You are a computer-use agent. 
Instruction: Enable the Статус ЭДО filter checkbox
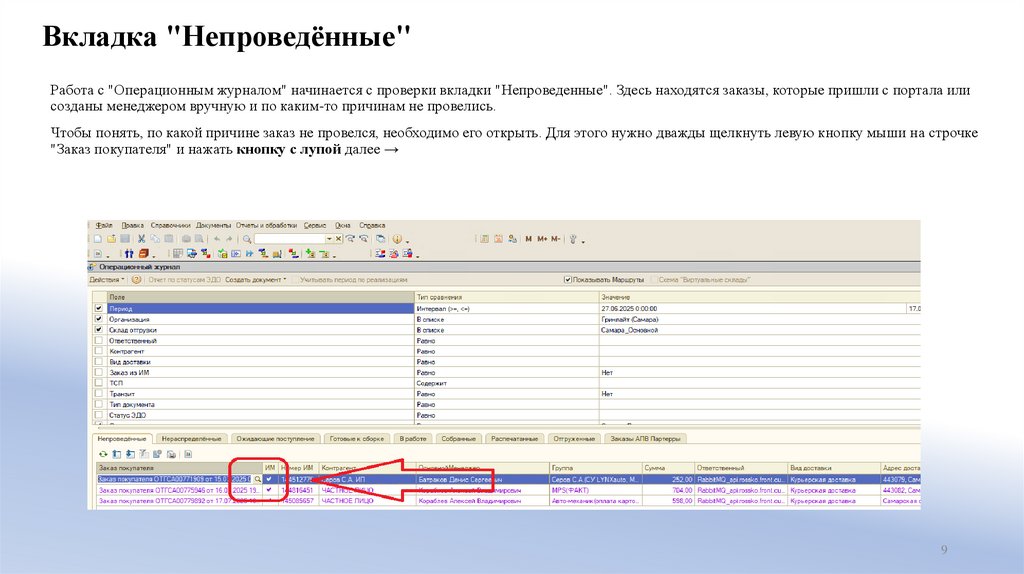(99, 415)
